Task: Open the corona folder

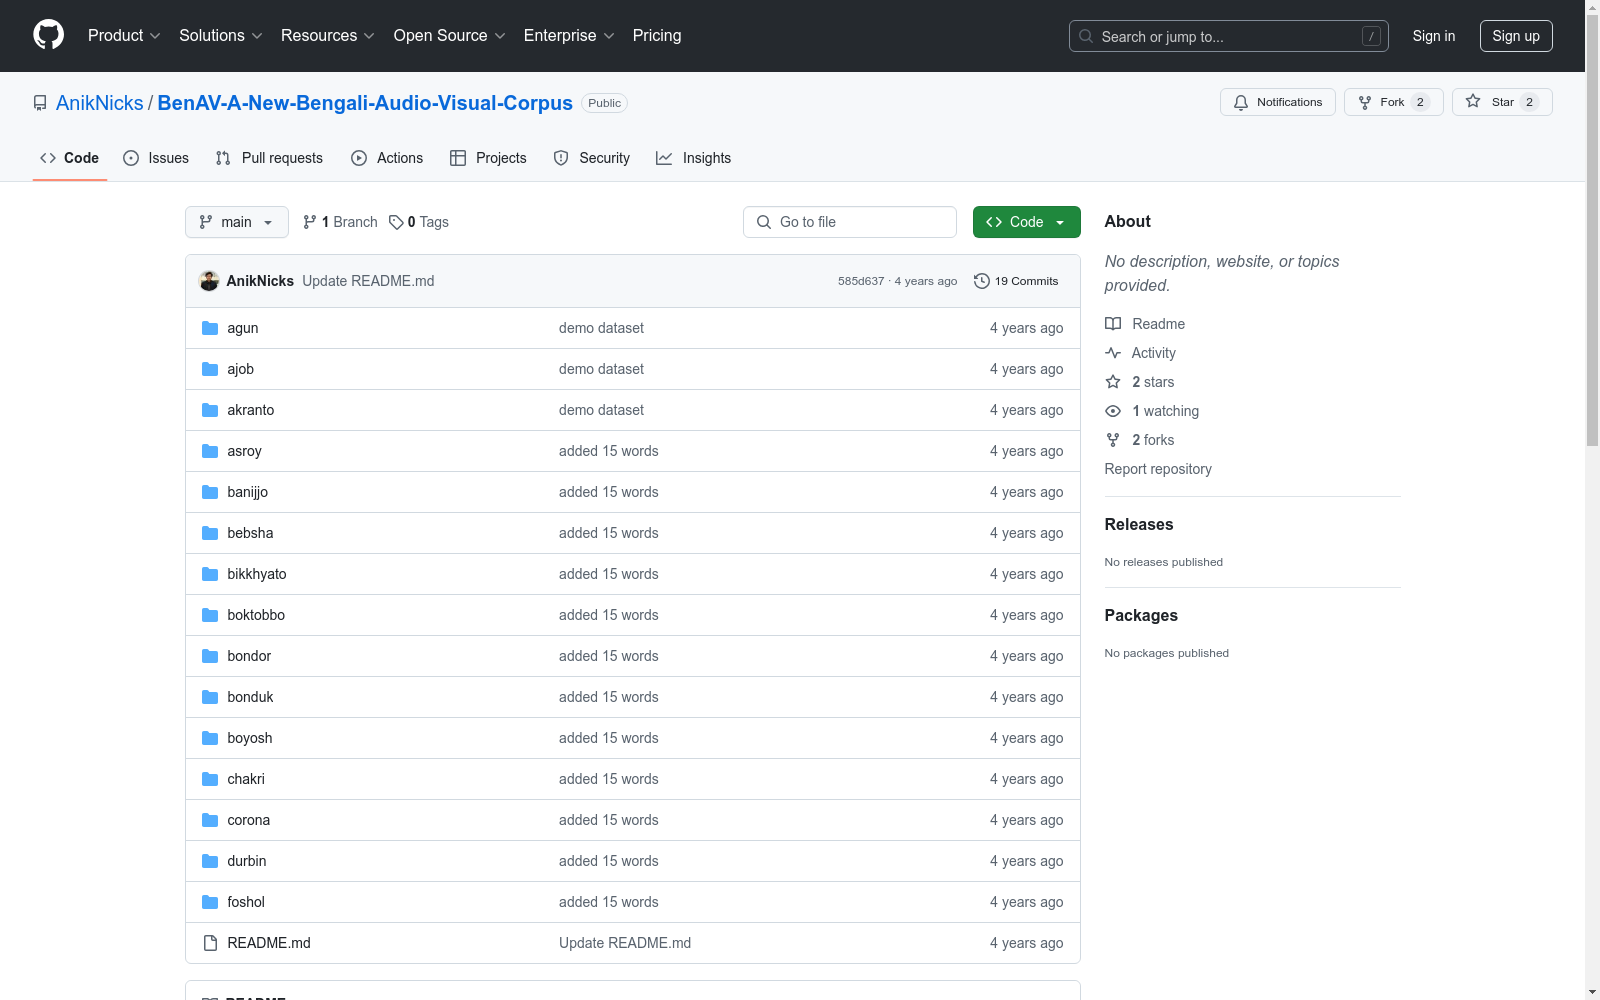Action: (248, 820)
